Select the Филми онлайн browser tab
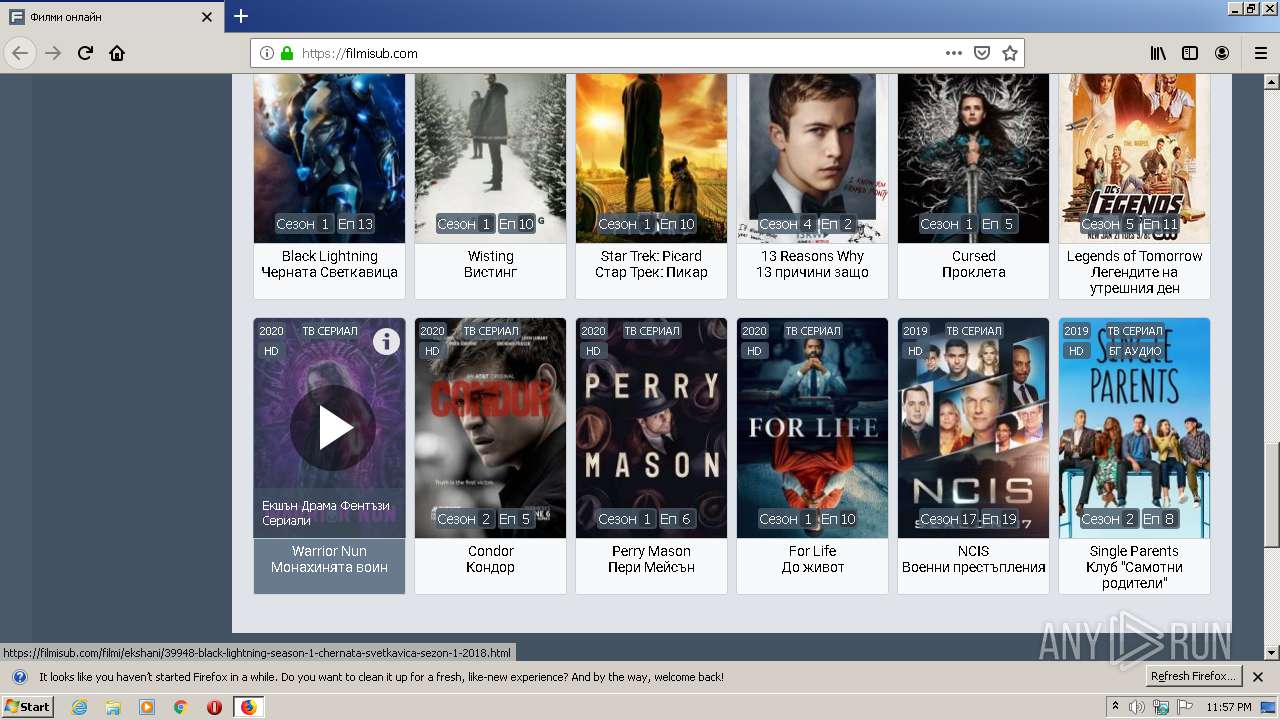 [112, 17]
